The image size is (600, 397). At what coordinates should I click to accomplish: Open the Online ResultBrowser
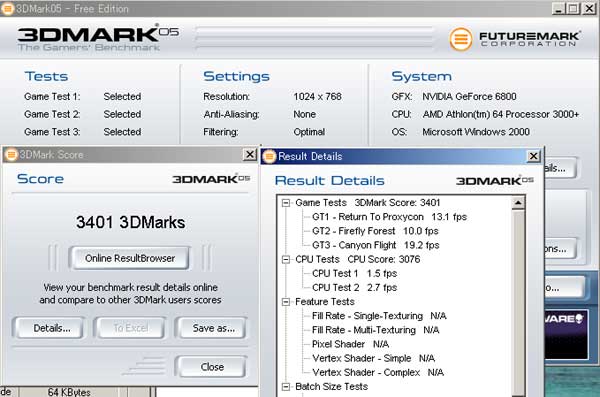130,258
